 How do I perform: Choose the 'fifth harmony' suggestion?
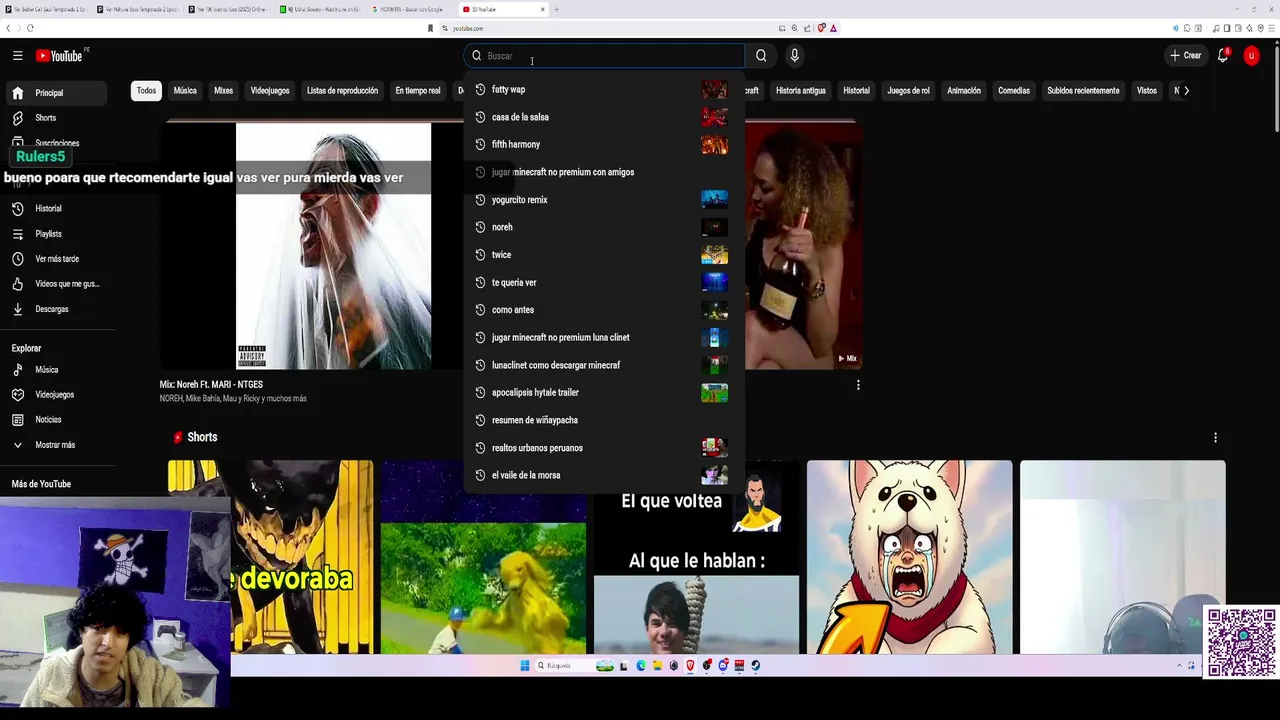[x=603, y=144]
